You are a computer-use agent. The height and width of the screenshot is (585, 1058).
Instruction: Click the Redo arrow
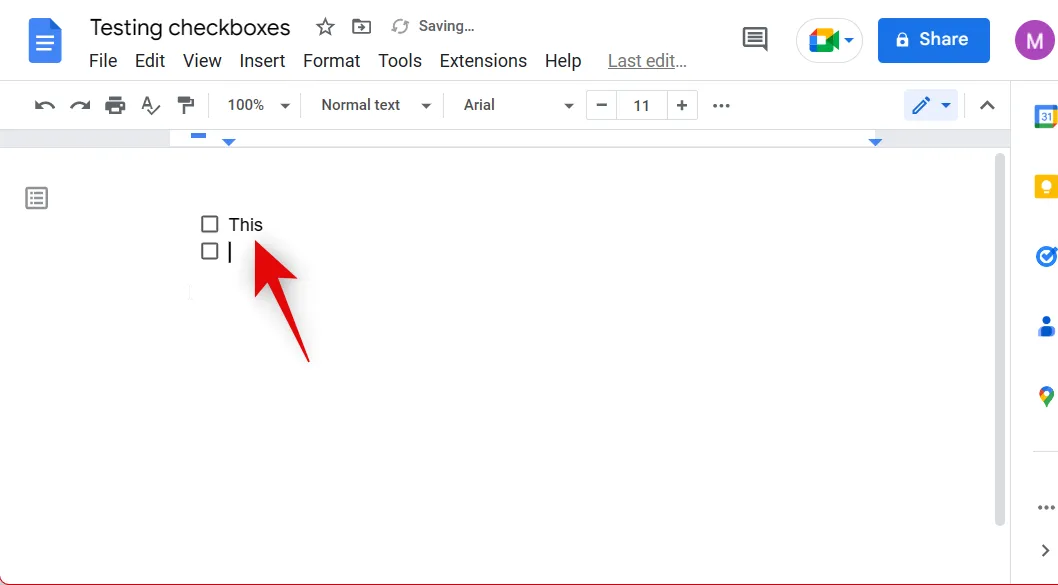[x=80, y=105]
